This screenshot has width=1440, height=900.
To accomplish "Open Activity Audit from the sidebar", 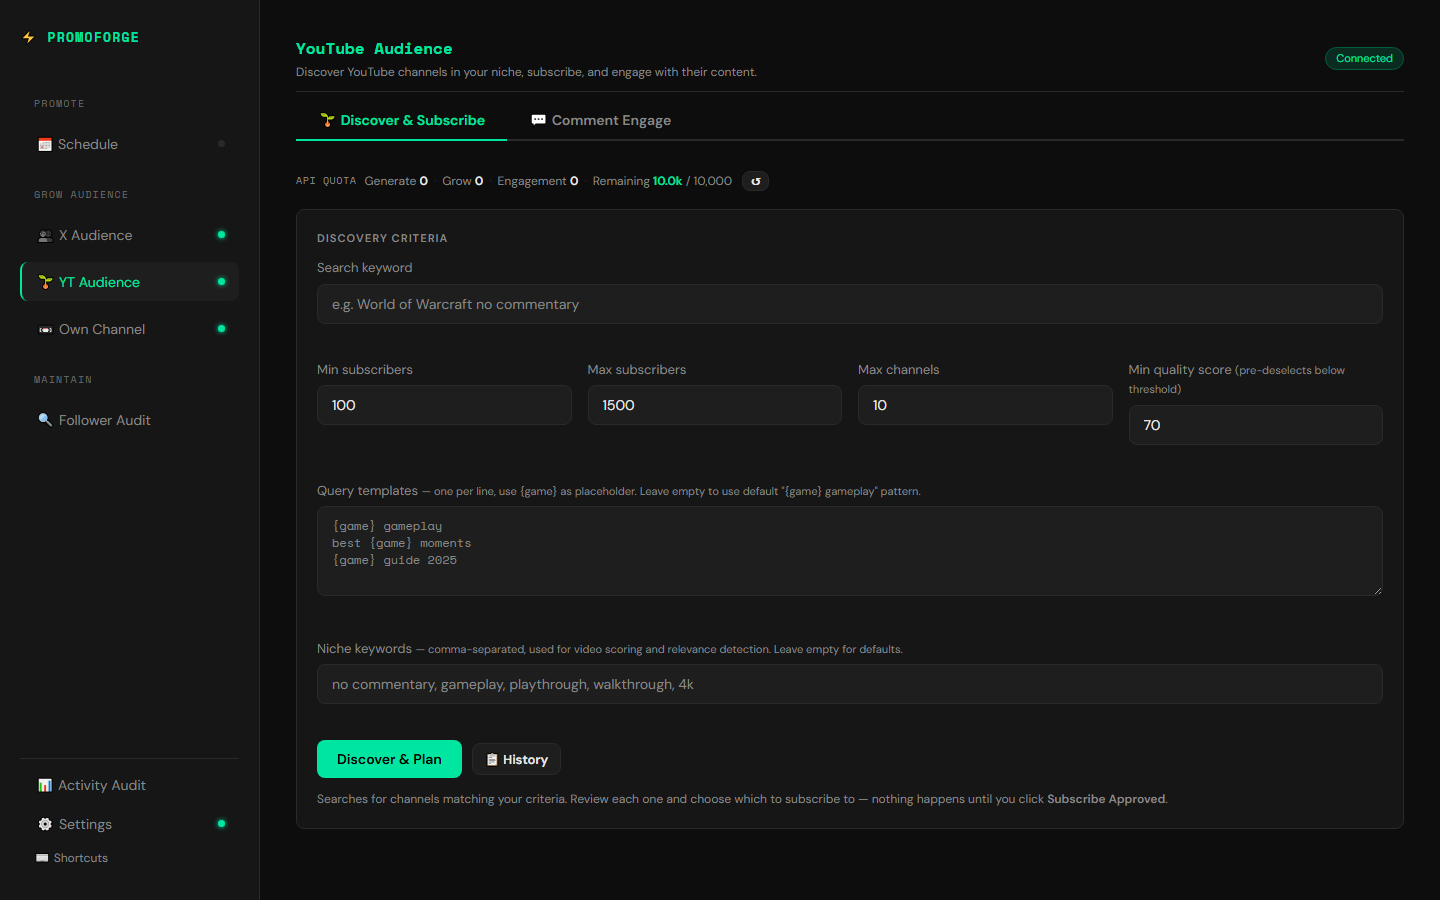I will [x=129, y=785].
